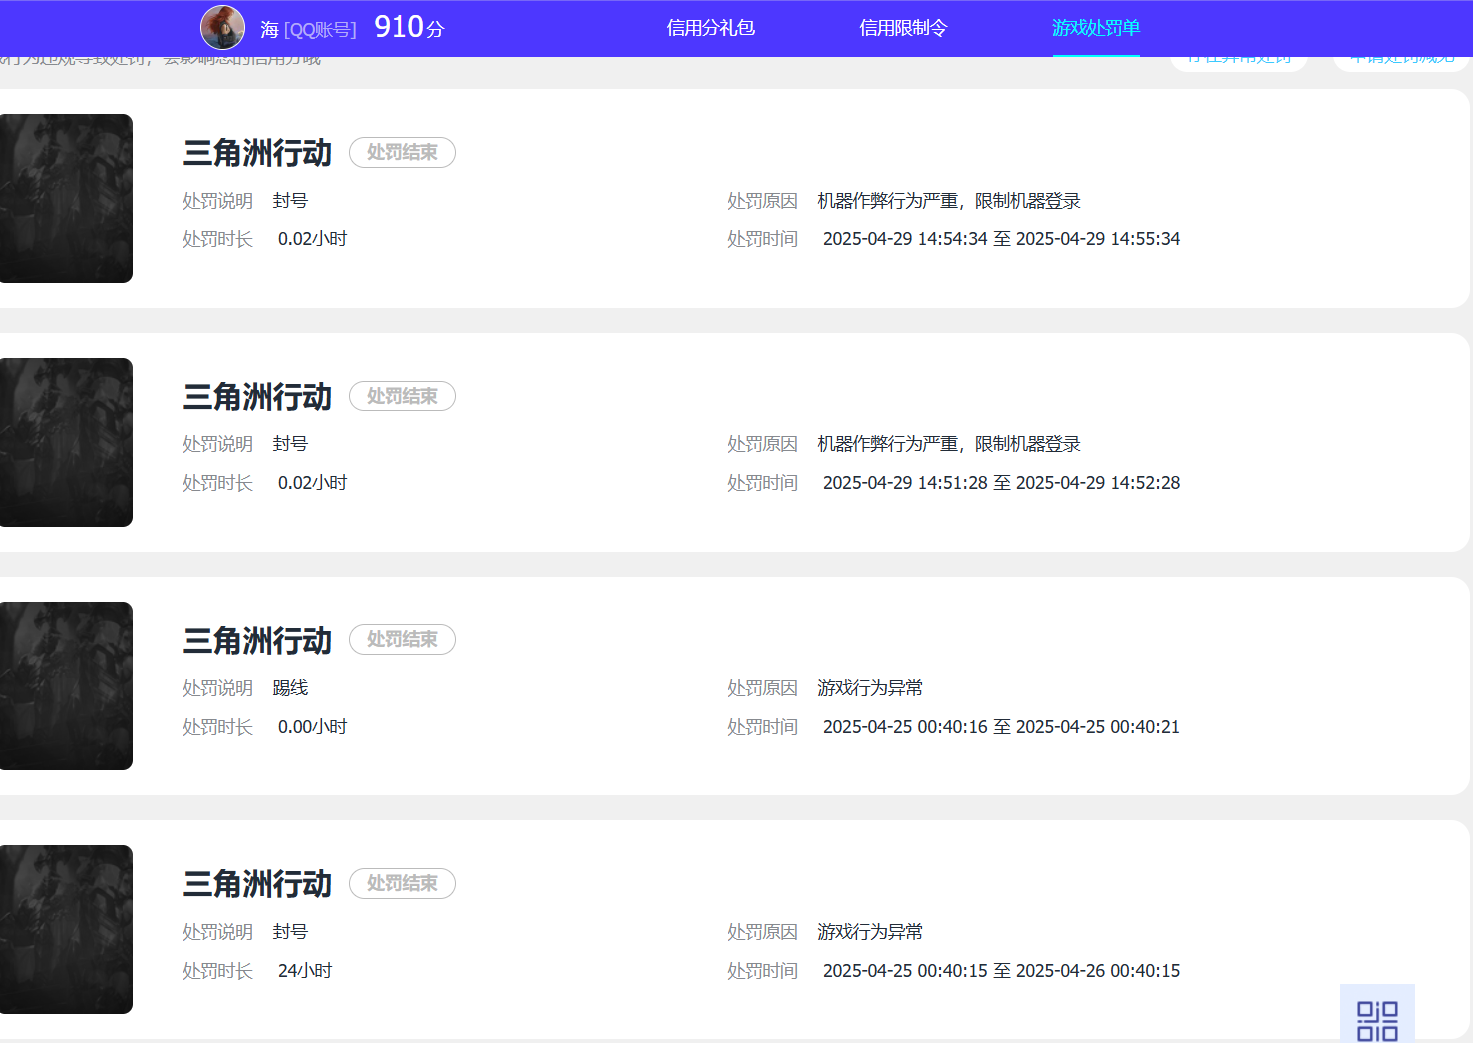The image size is (1473, 1043).
Task: Click 处罚结束 badge on the 踢线 card
Action: [402, 639]
